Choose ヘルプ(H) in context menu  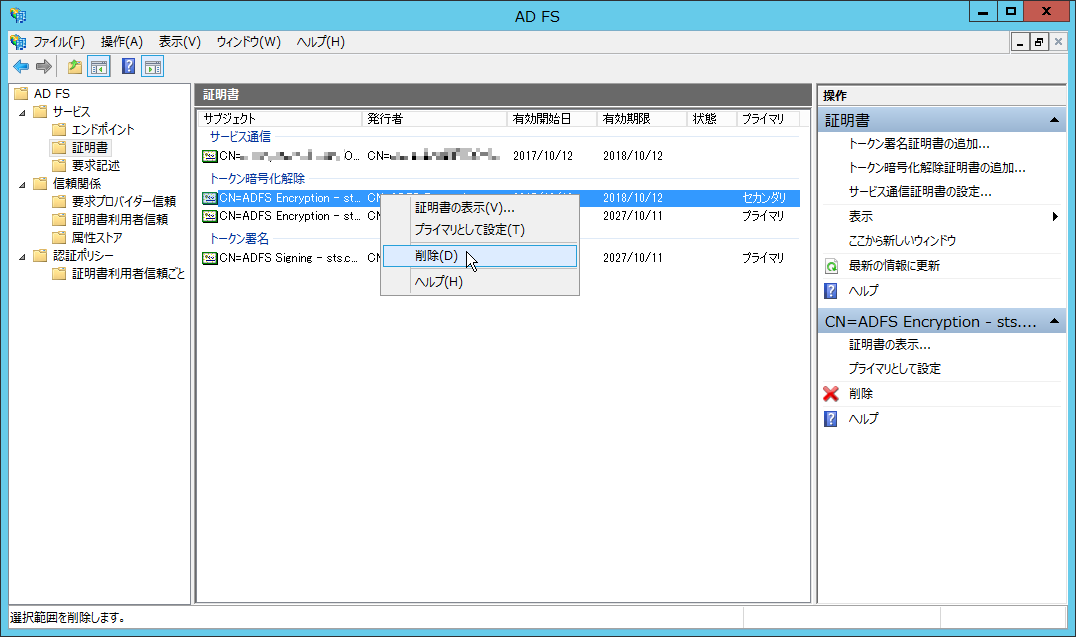[480, 282]
